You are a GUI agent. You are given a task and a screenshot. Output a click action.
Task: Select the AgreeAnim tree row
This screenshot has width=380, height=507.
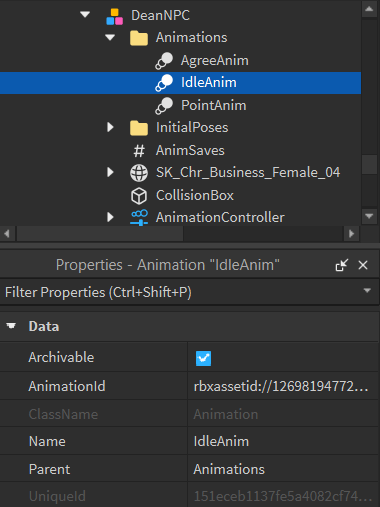(180, 61)
